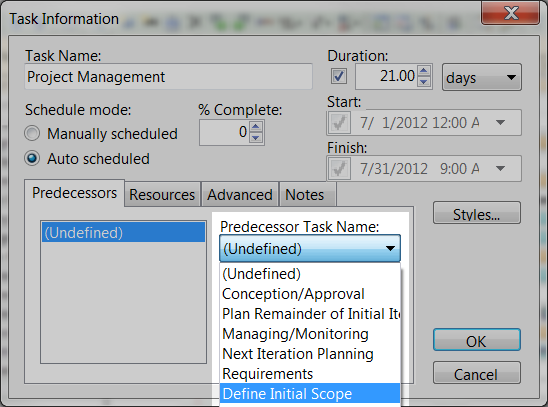Decrease Duration with the down spinner arrow
The width and height of the screenshot is (548, 407).
pyautogui.click(x=424, y=82)
